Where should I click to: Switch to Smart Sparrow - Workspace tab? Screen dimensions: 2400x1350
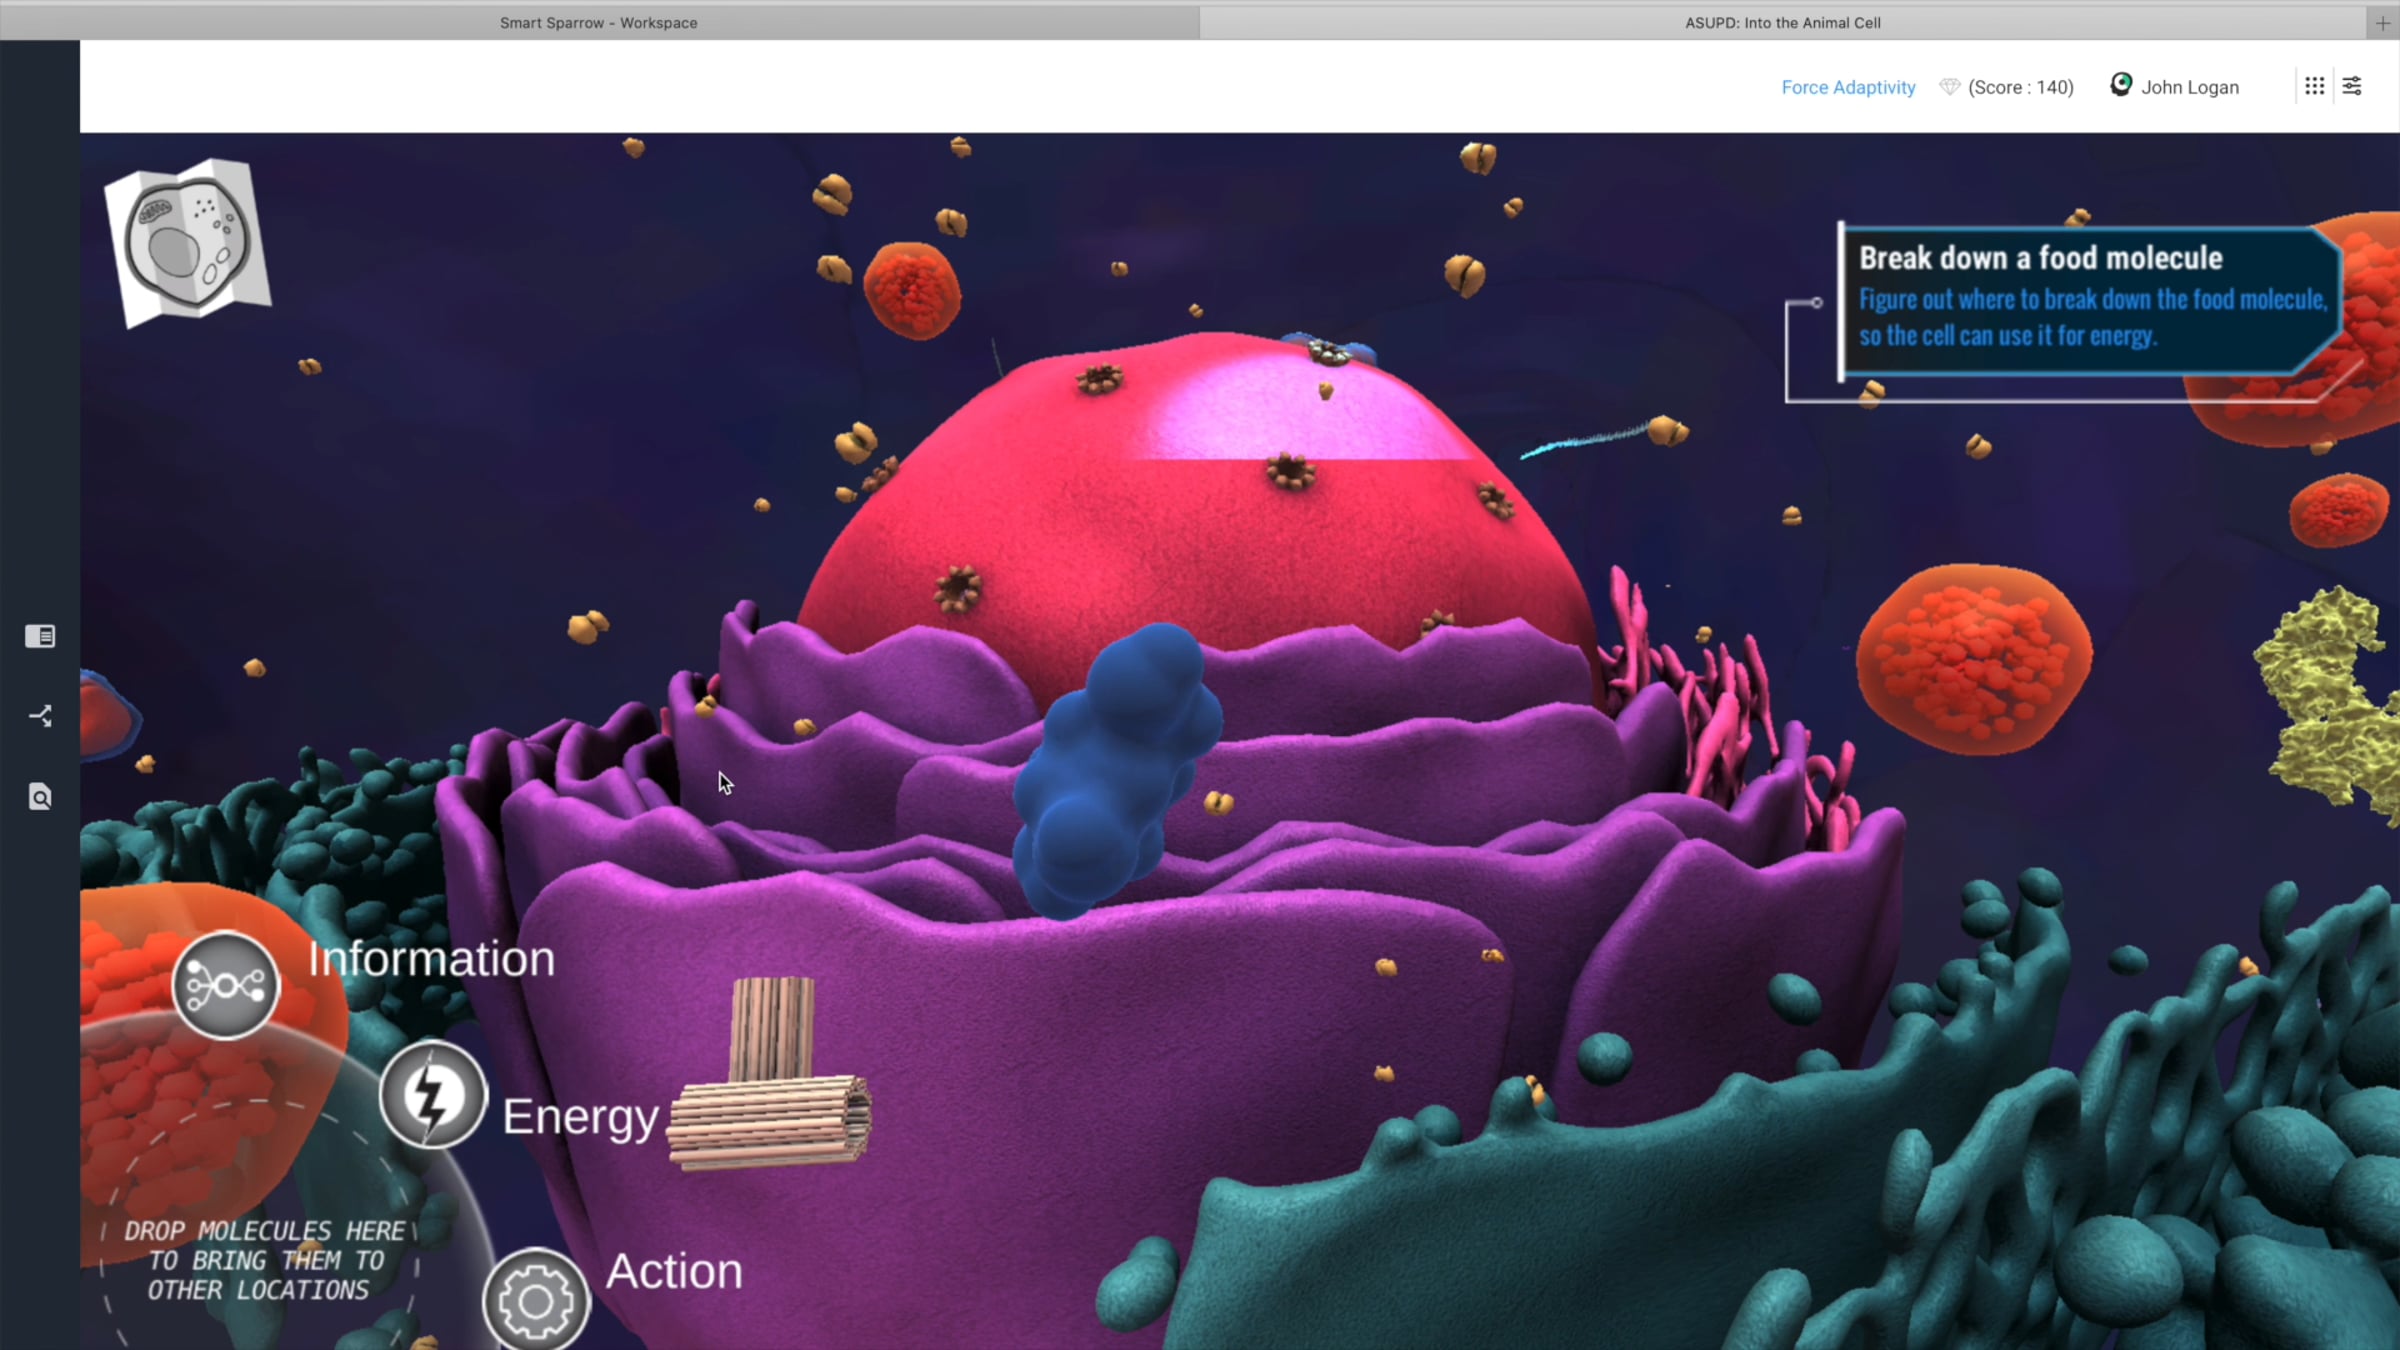pyautogui.click(x=599, y=22)
